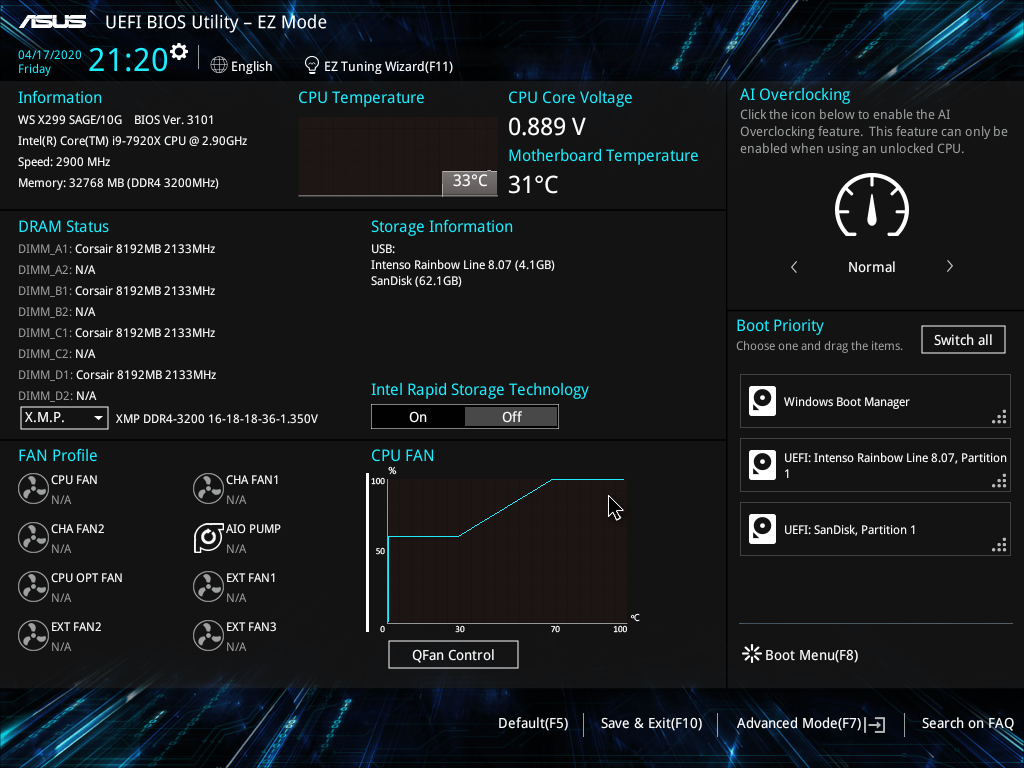
Task: Select UEFI: SanDisk, Partition 1 boot entry
Action: coord(874,529)
